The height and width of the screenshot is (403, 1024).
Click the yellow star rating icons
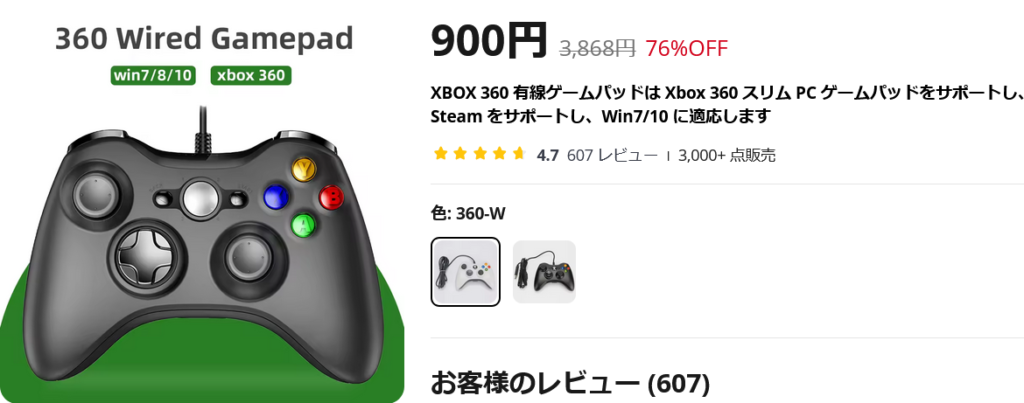tap(479, 155)
